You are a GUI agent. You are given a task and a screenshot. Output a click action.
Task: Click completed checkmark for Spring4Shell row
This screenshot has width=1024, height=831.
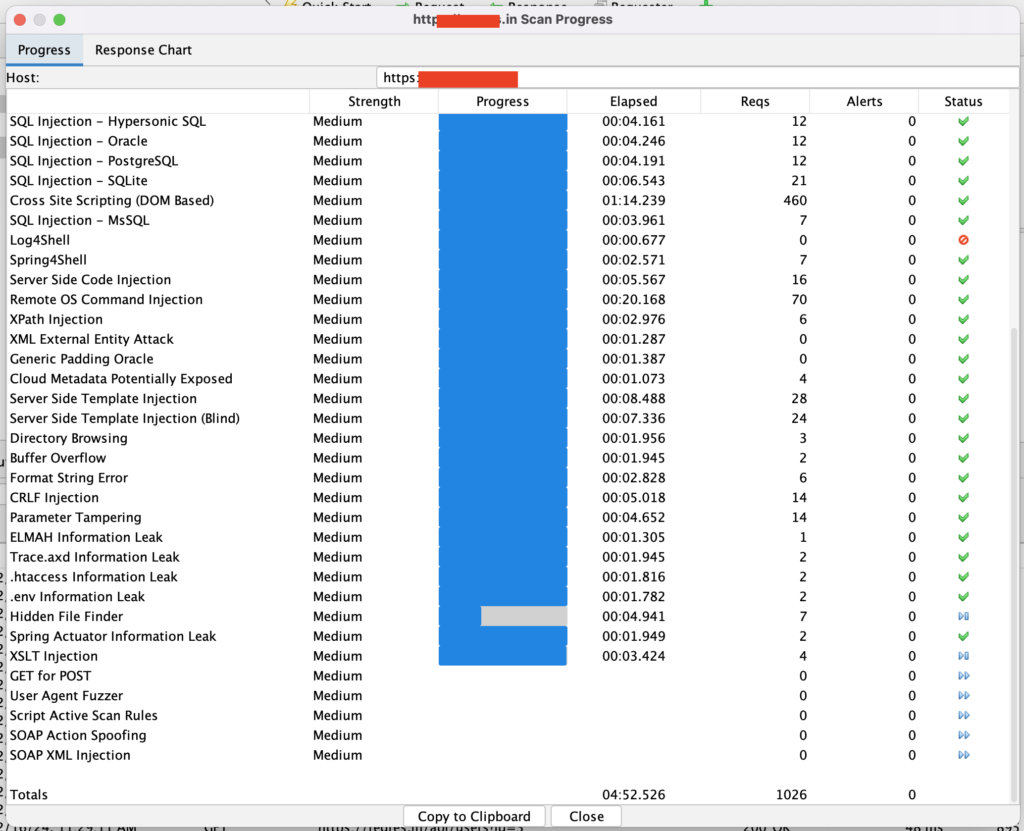point(963,260)
